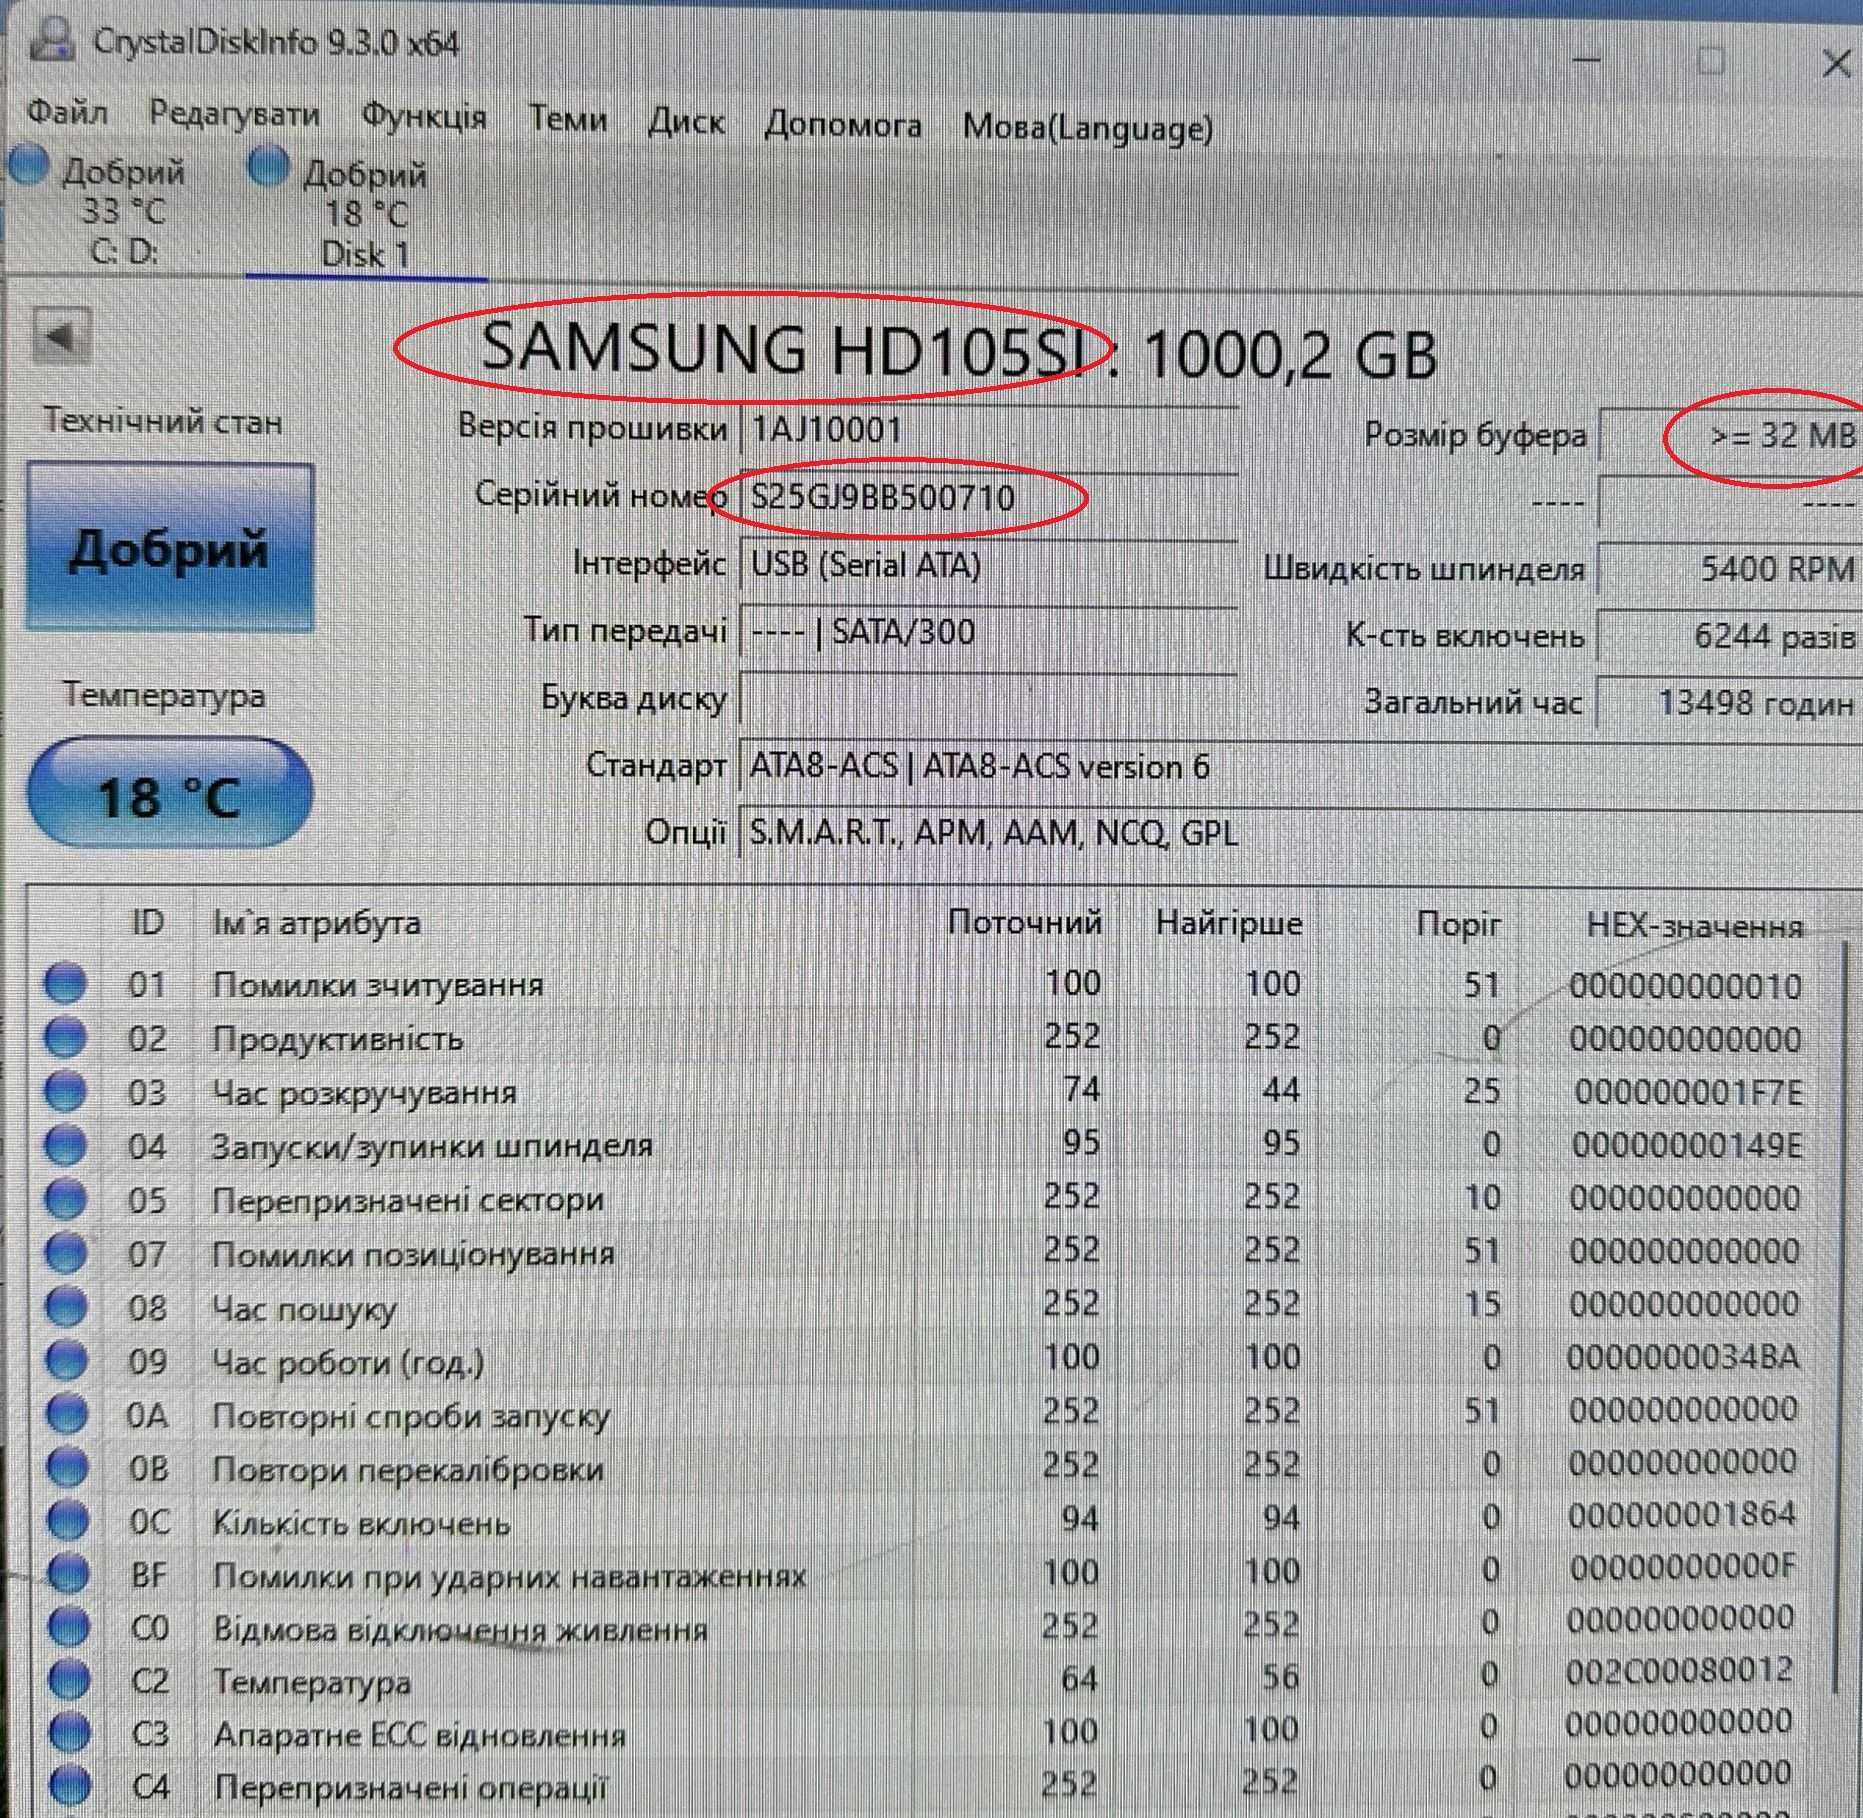Click the interface field USB (Serial ATA)
The width and height of the screenshot is (1863, 1818).
pos(988,565)
